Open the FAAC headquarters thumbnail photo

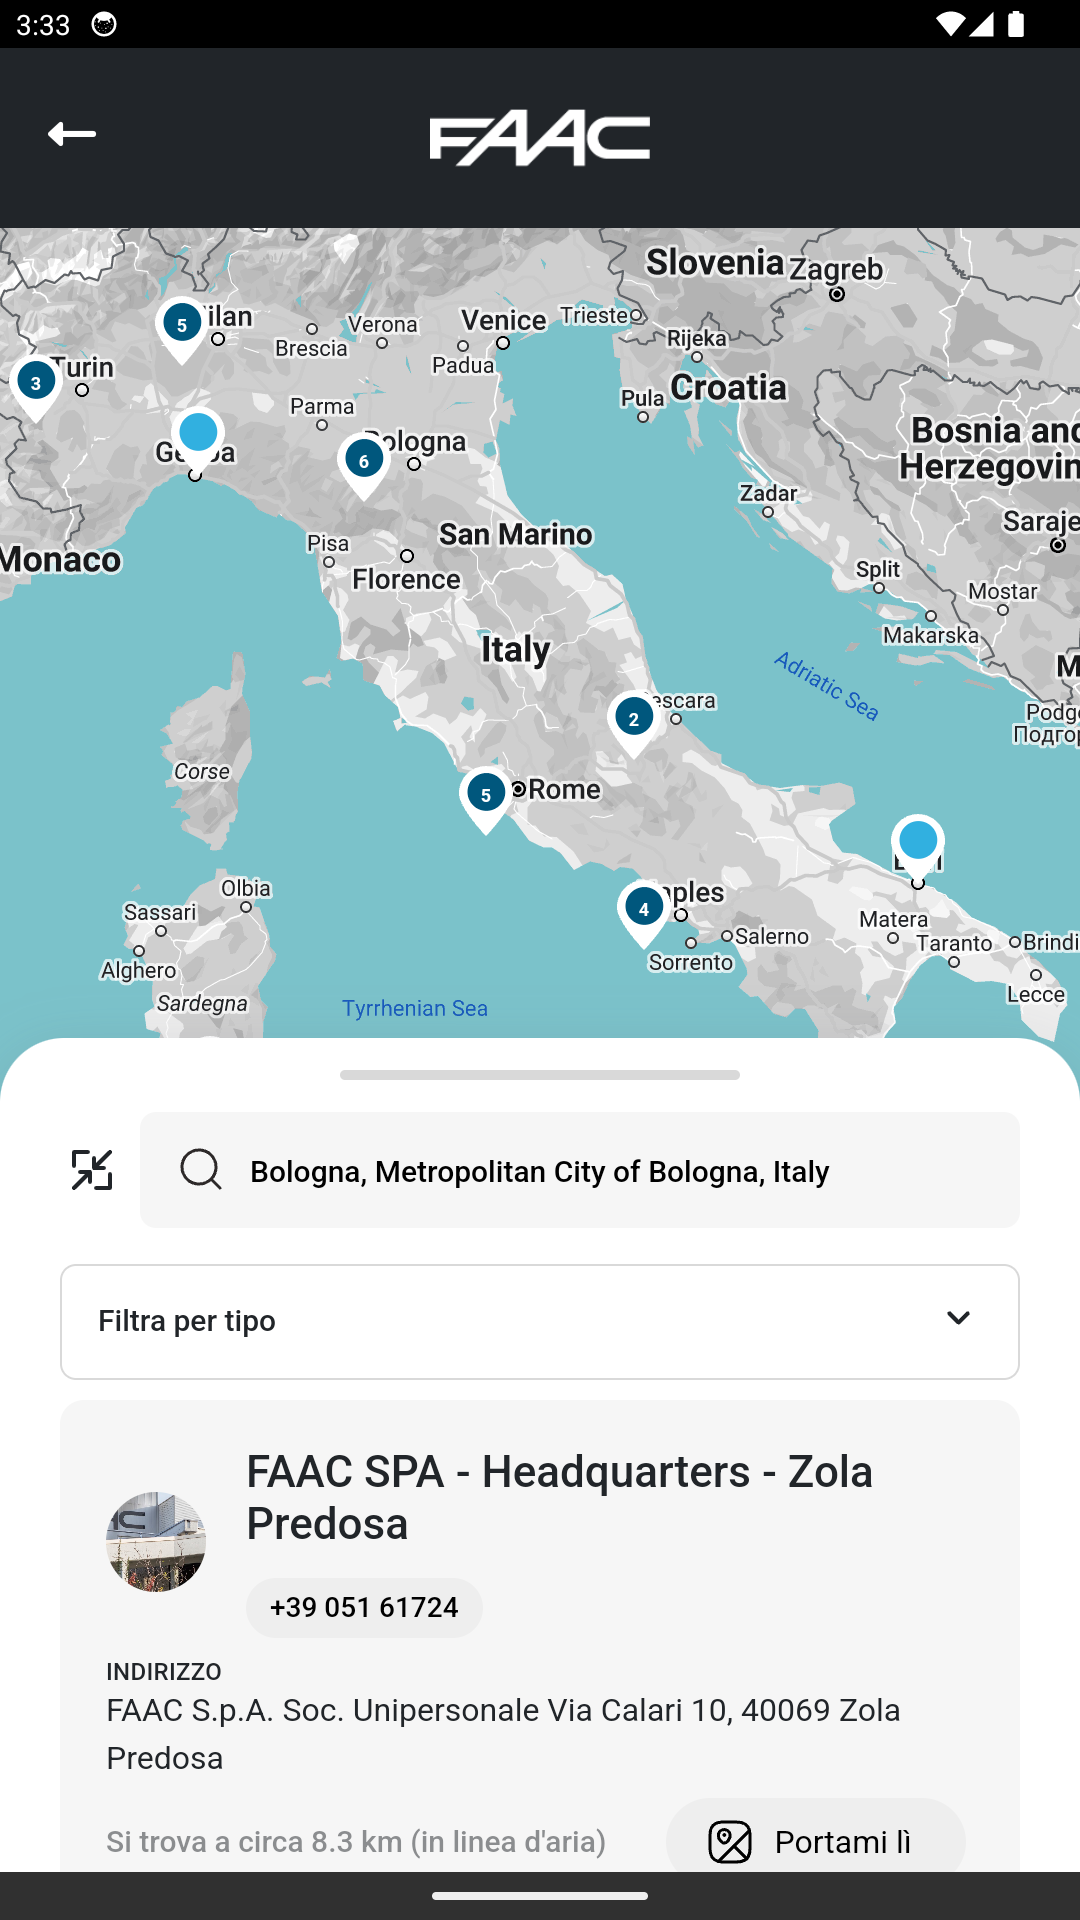pos(156,1541)
